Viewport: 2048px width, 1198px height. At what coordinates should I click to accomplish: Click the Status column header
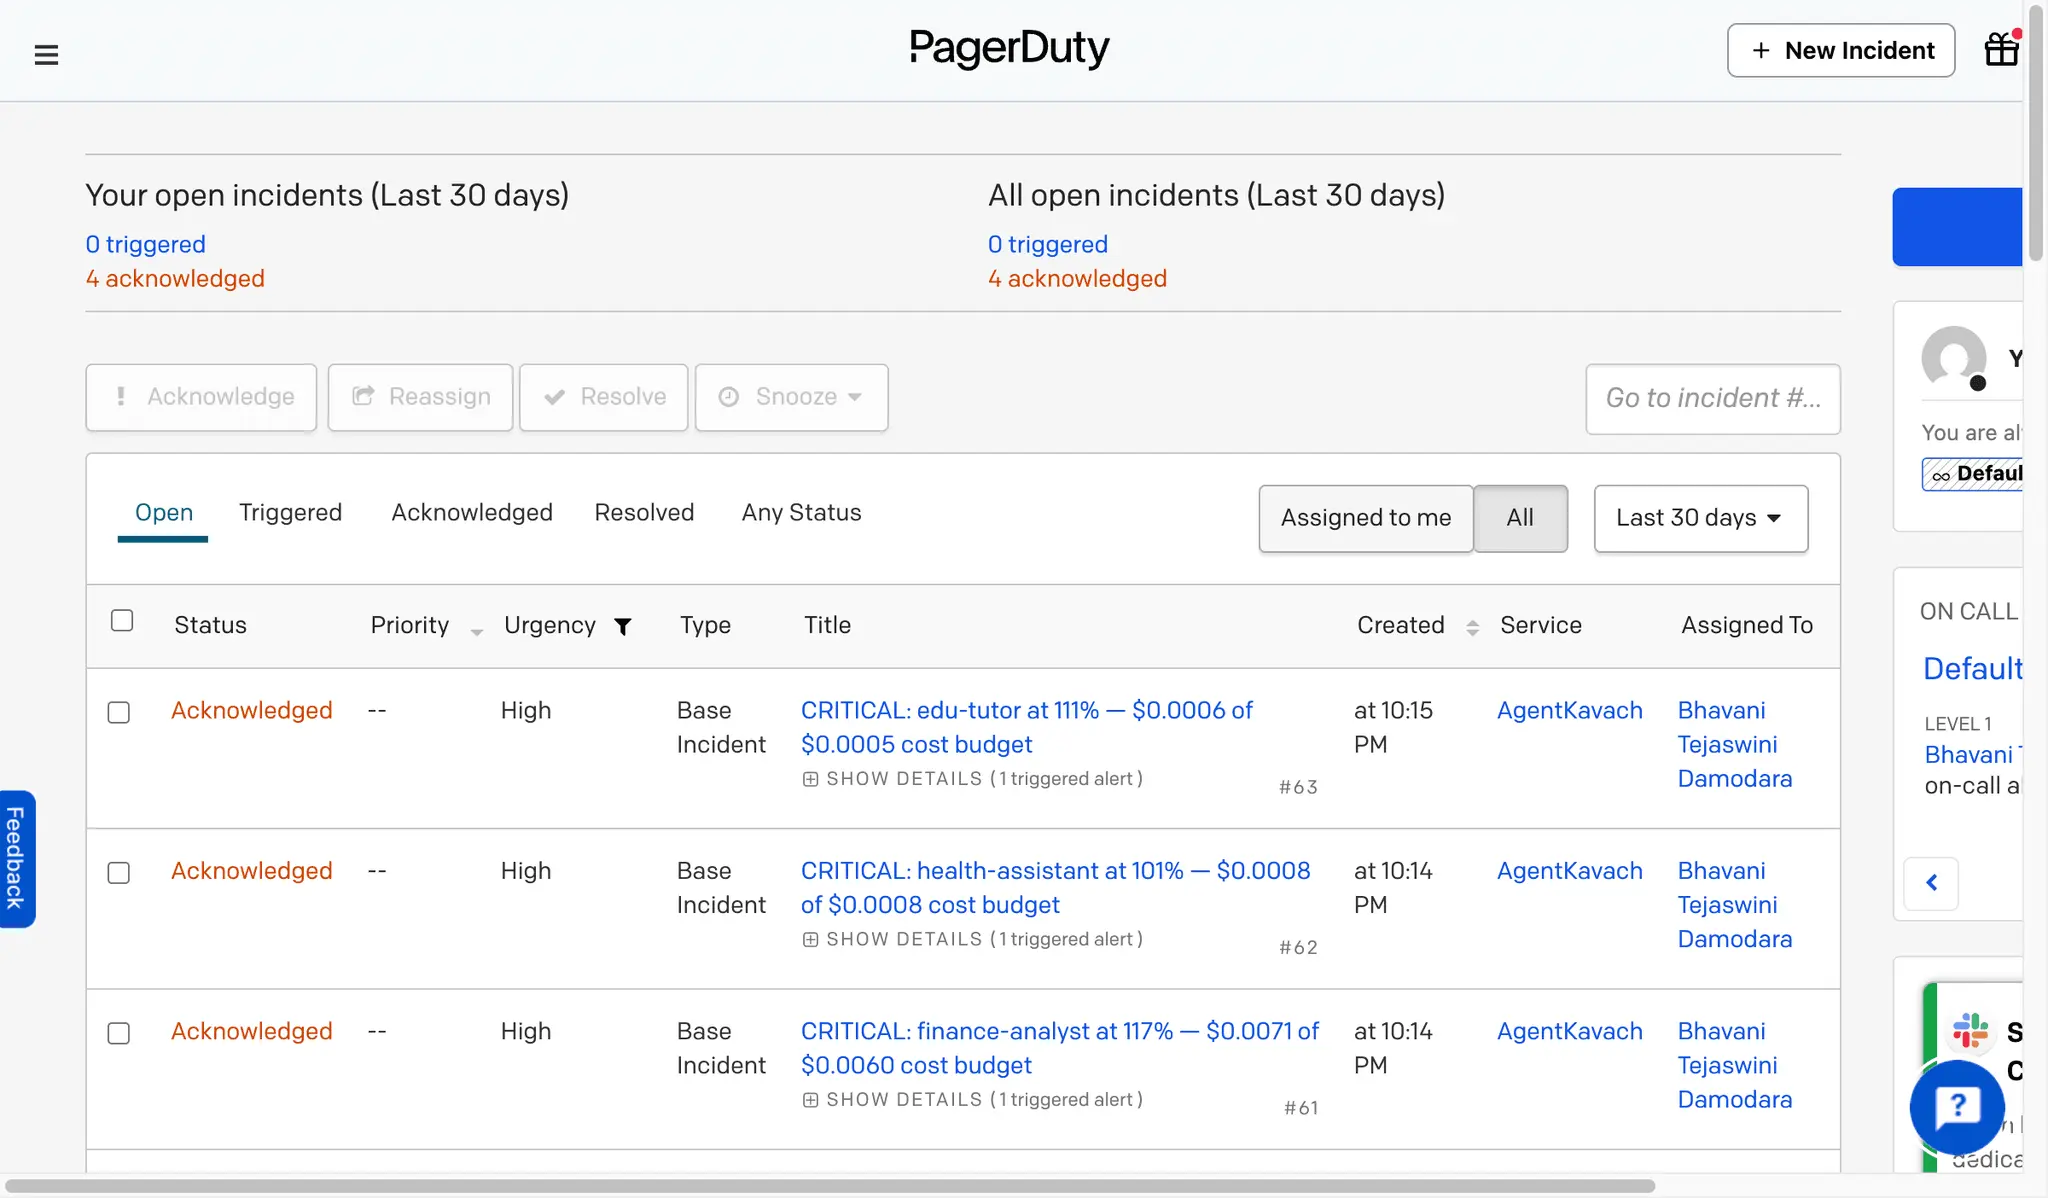[x=210, y=625]
